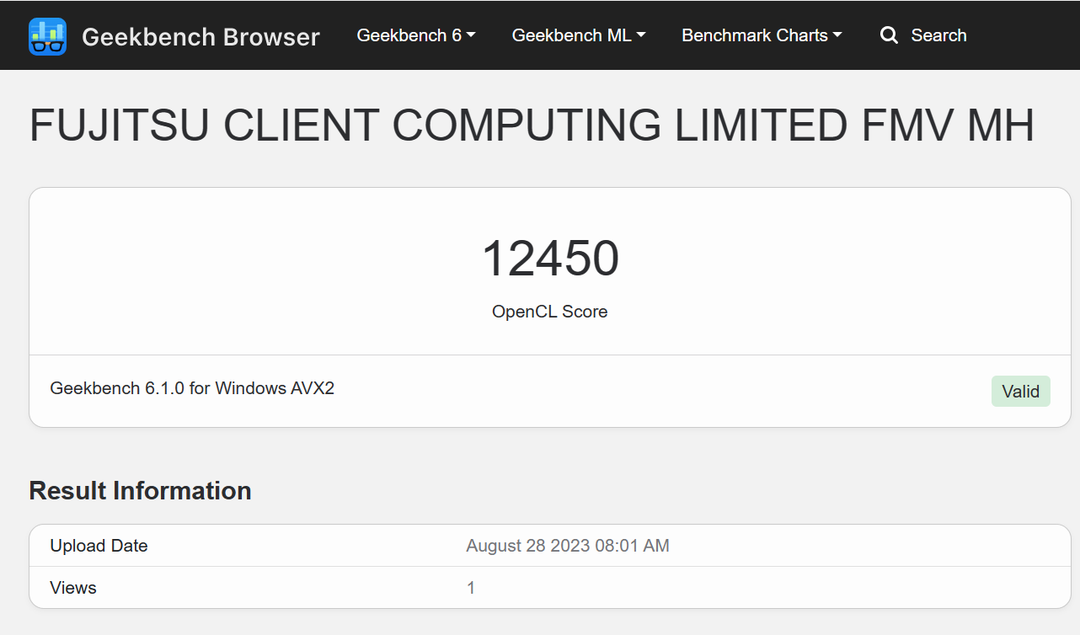
Task: Click the Search magnifying glass icon
Action: tap(888, 36)
